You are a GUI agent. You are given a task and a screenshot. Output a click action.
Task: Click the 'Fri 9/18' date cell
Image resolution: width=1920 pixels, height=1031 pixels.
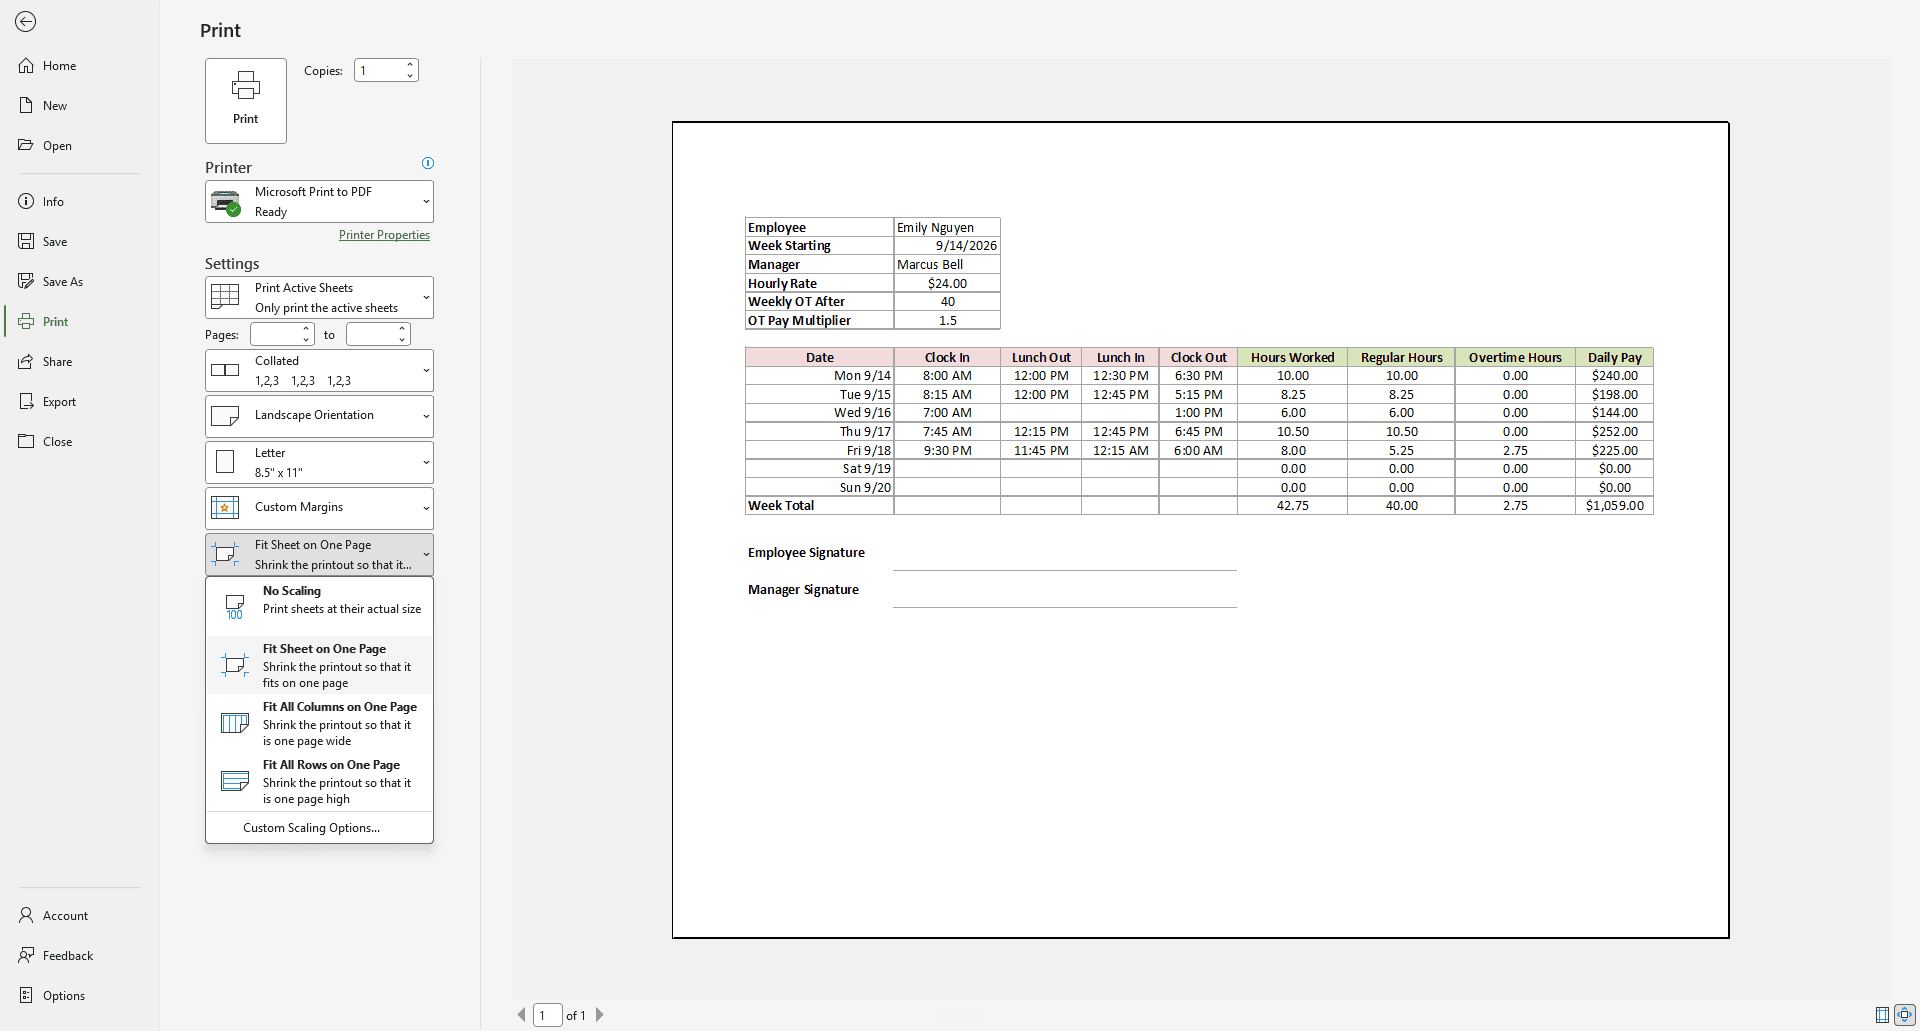(x=819, y=451)
